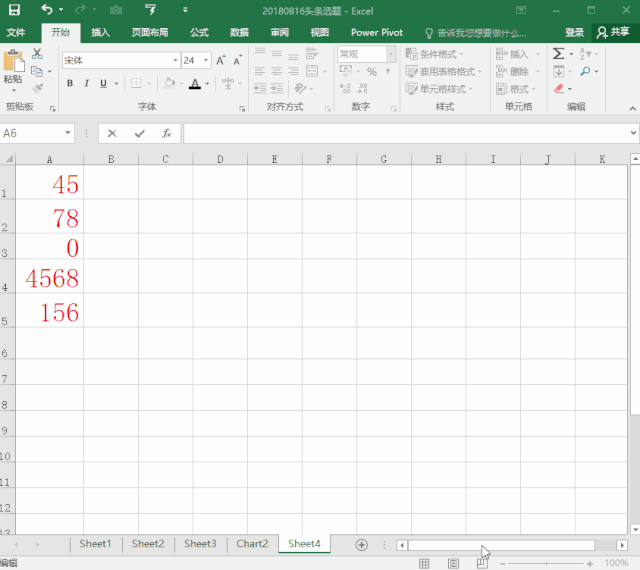The image size is (640, 570).
Task: Toggle bold formatting
Action: (70, 83)
